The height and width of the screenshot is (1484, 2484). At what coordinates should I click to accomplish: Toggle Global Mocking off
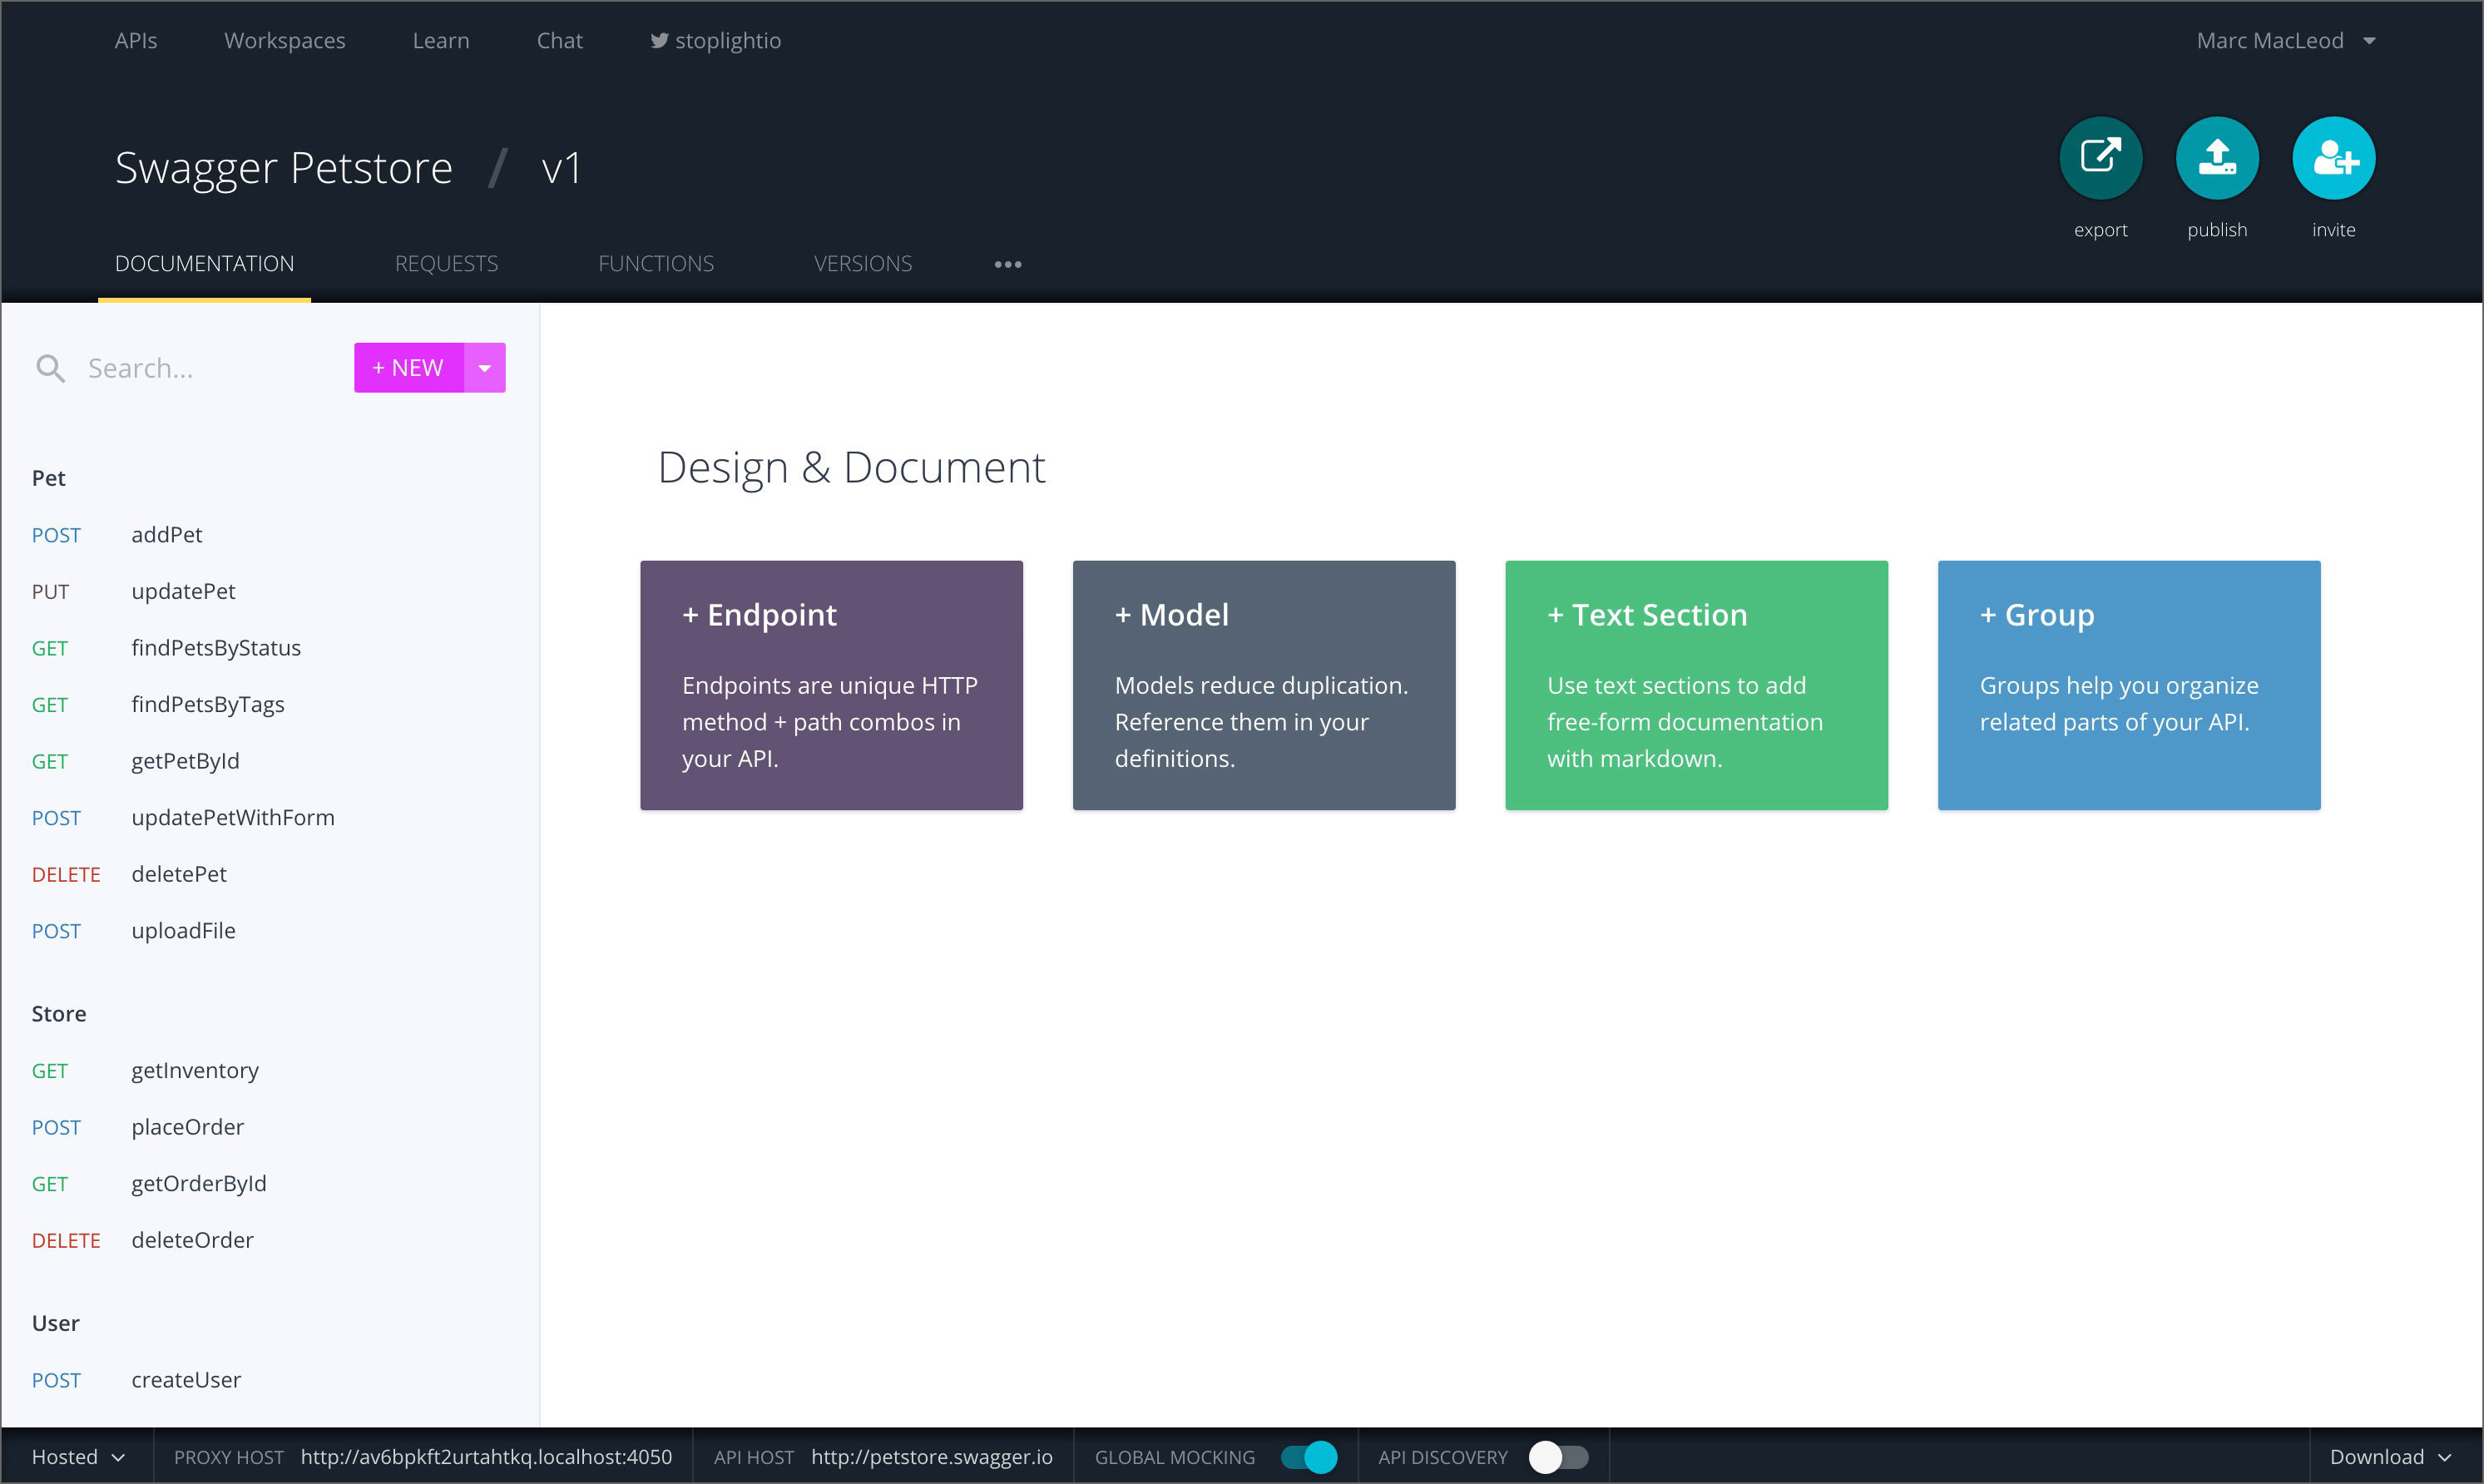click(1308, 1457)
